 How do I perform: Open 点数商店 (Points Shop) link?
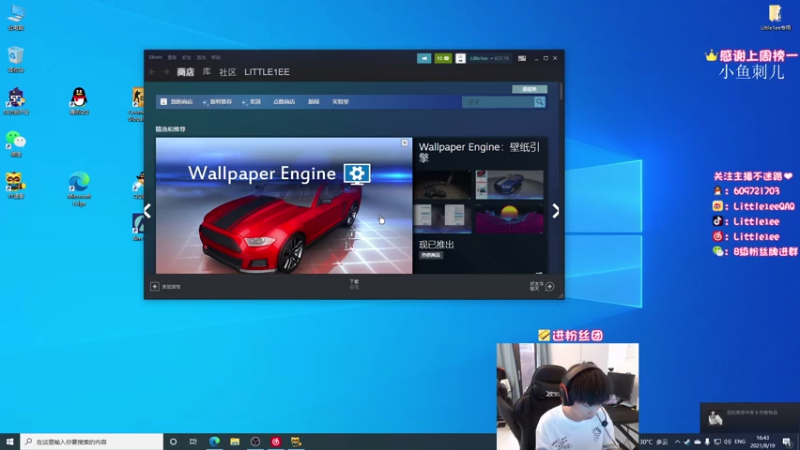point(284,102)
